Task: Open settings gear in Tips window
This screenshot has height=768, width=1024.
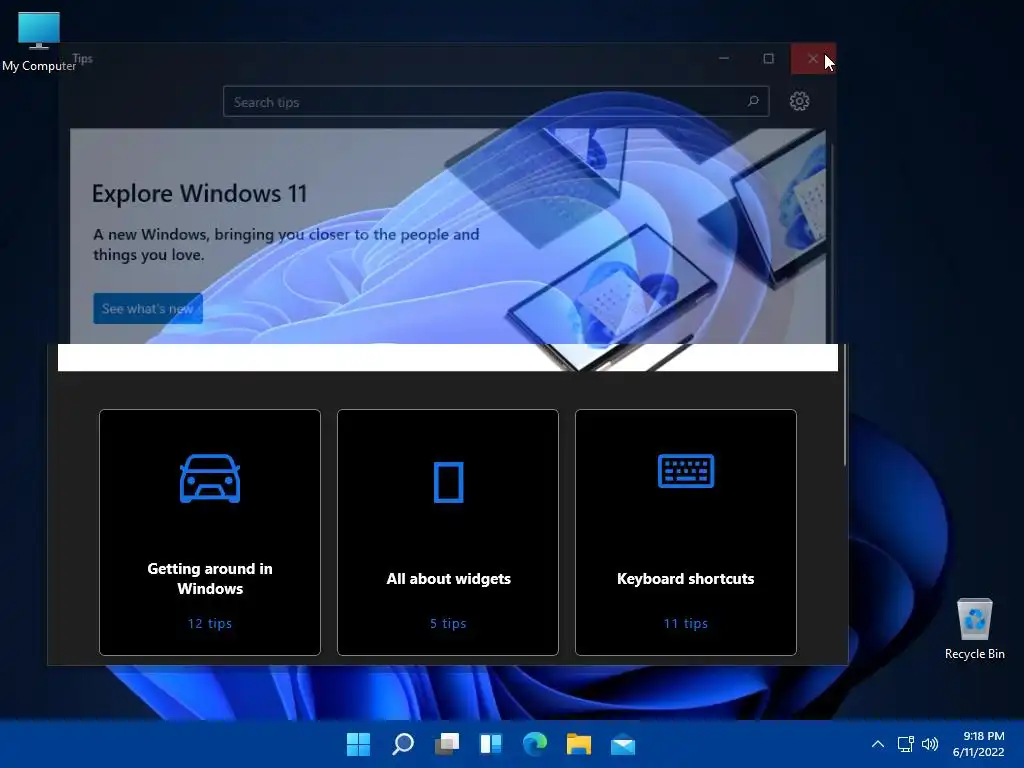Action: click(799, 101)
